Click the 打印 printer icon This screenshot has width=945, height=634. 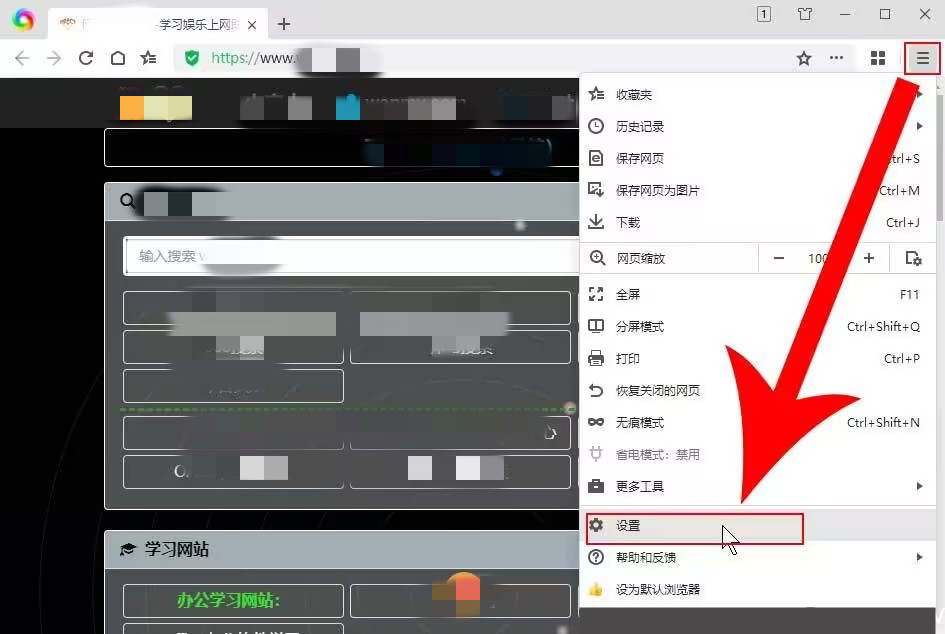point(596,358)
